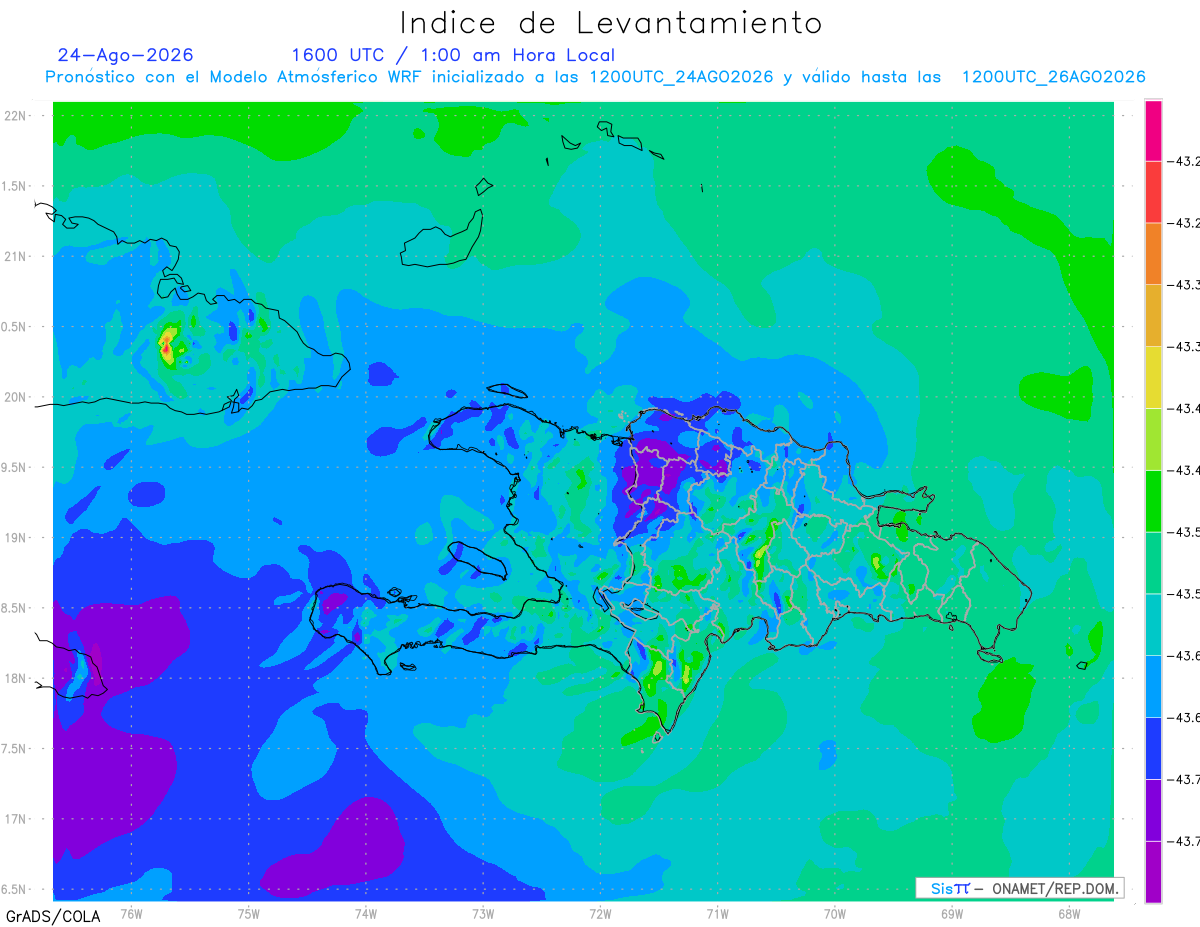Select the 75W longitude label
Viewport: 1200px width, 927px height.
tap(249, 914)
